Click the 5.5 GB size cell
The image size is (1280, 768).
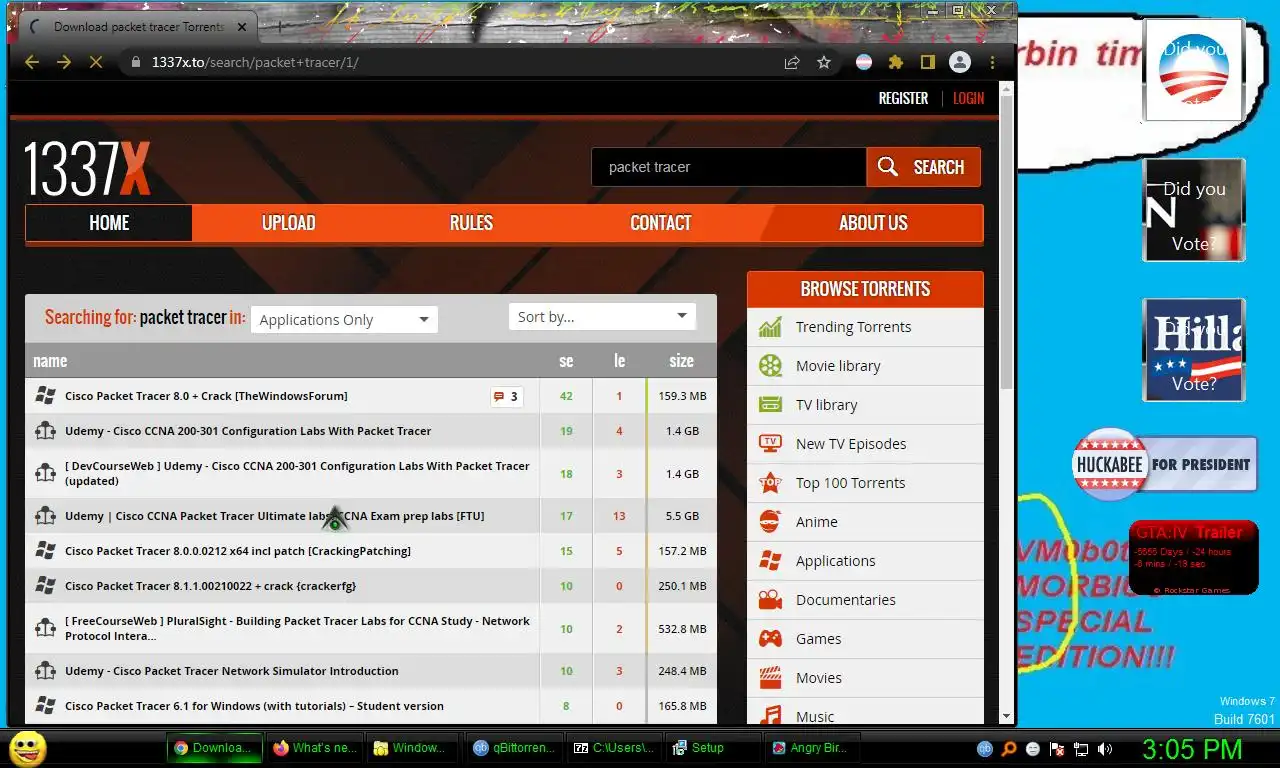click(x=682, y=516)
